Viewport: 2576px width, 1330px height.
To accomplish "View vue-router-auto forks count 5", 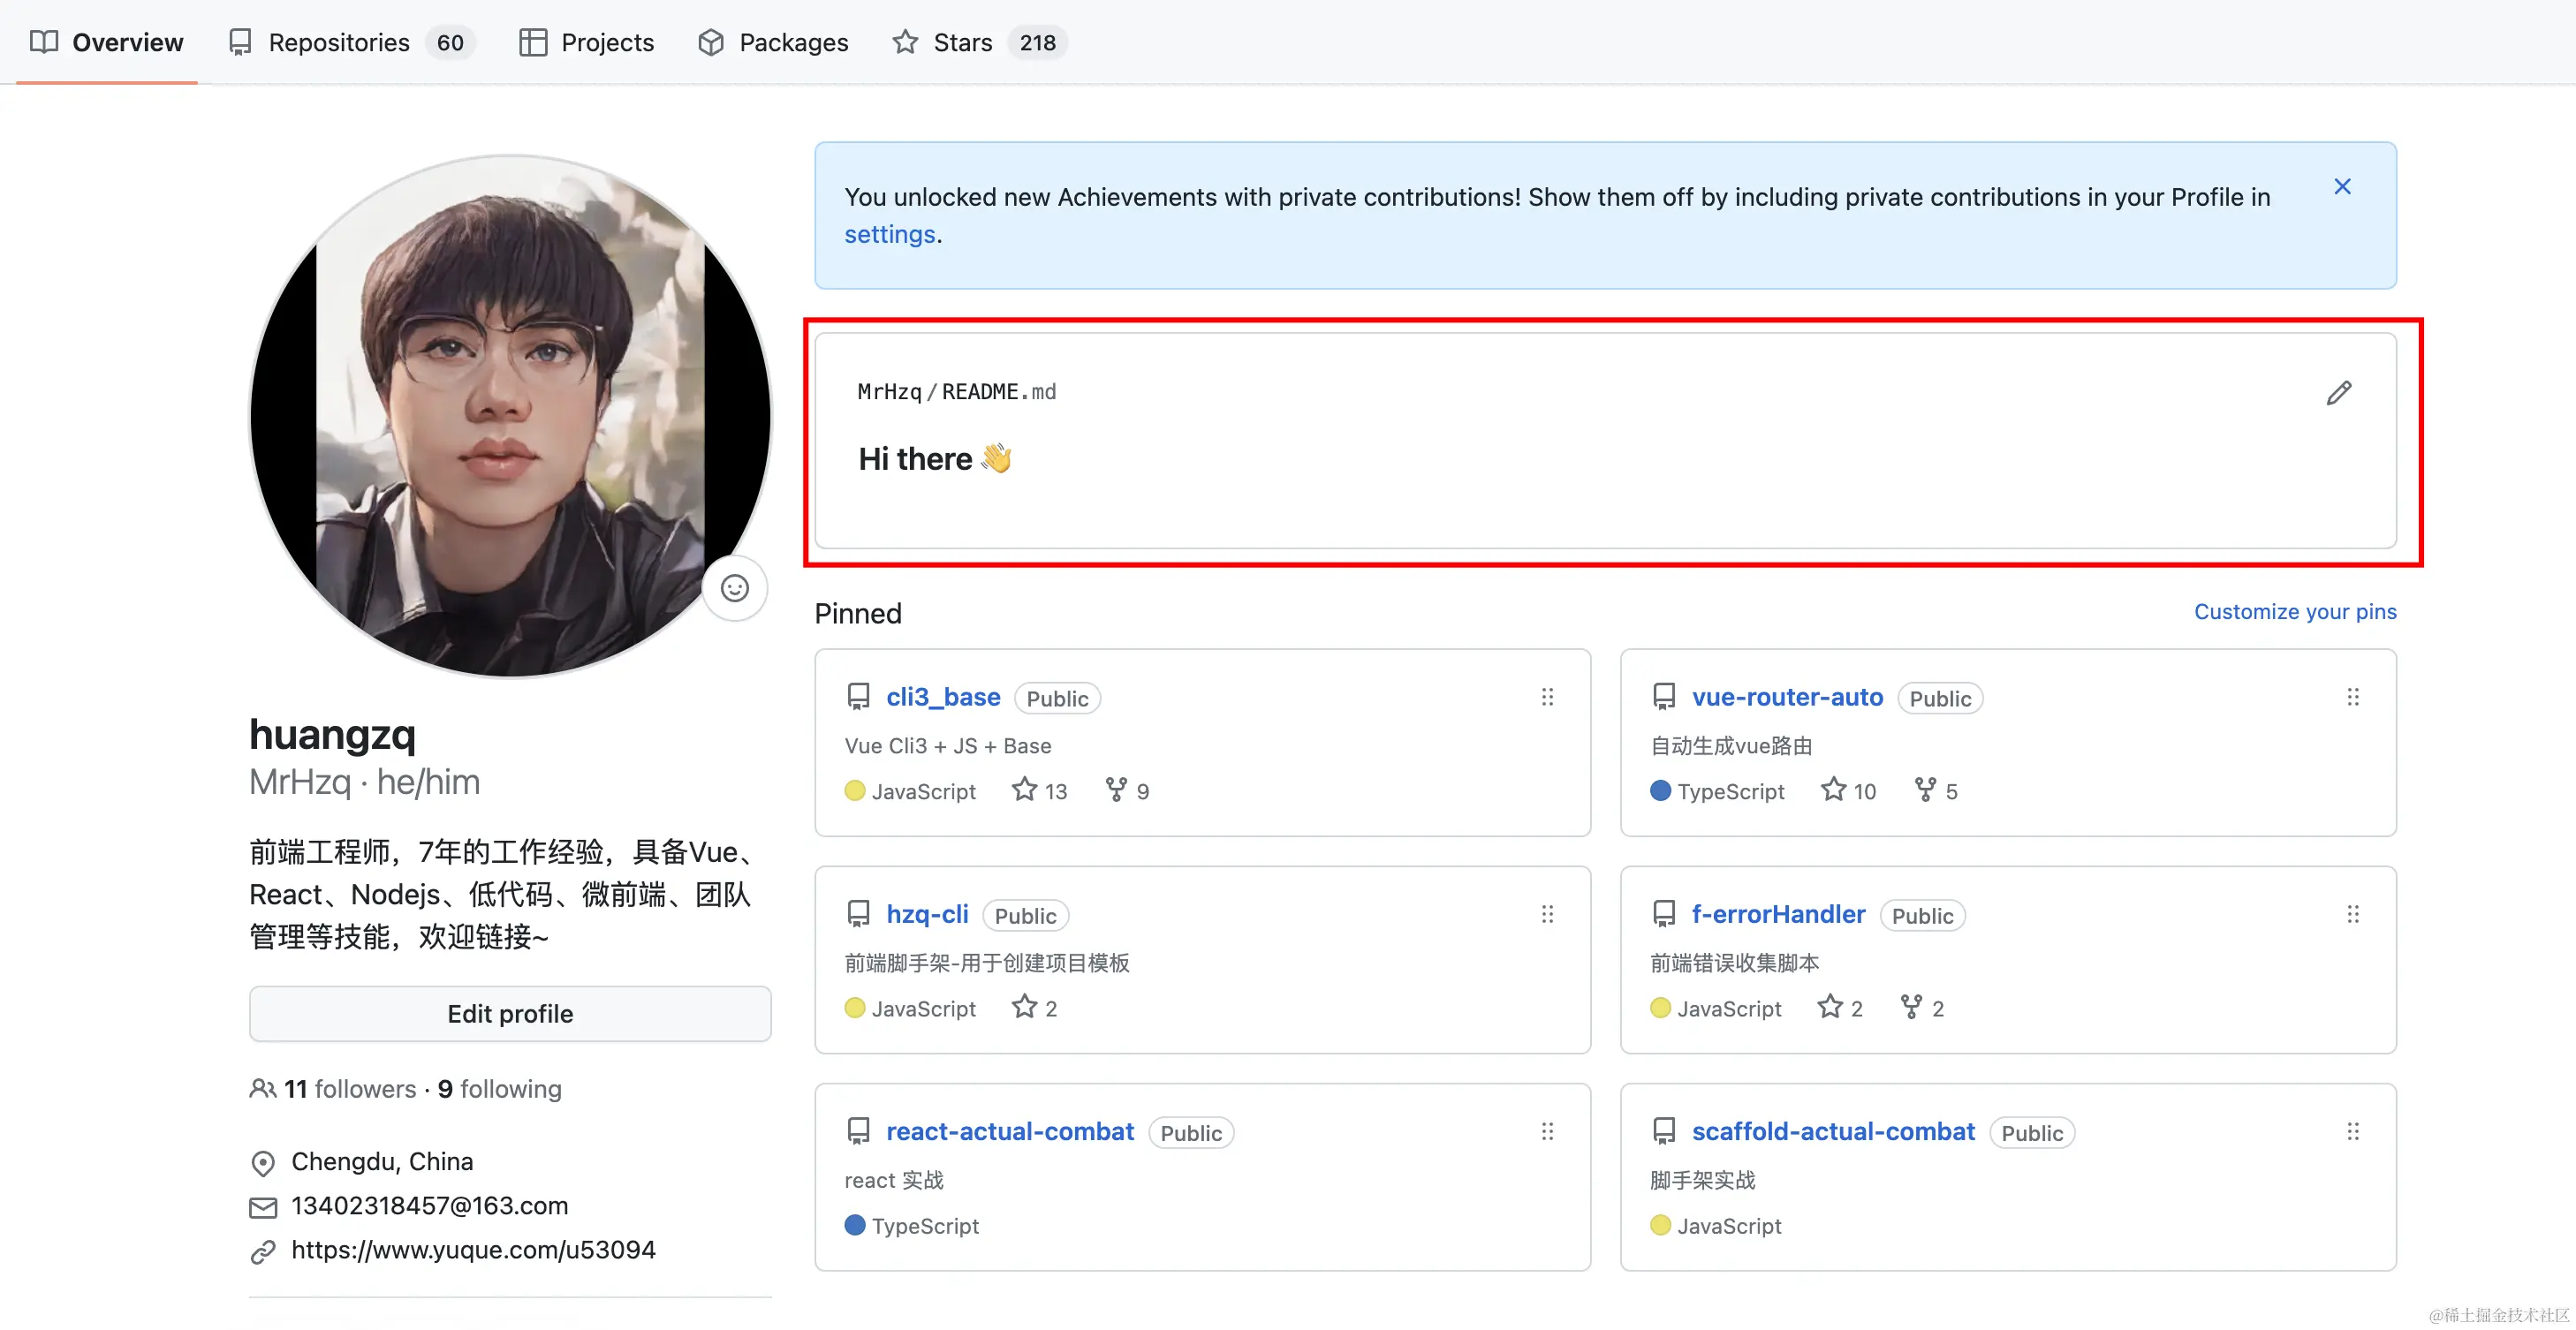I will [x=1936, y=791].
